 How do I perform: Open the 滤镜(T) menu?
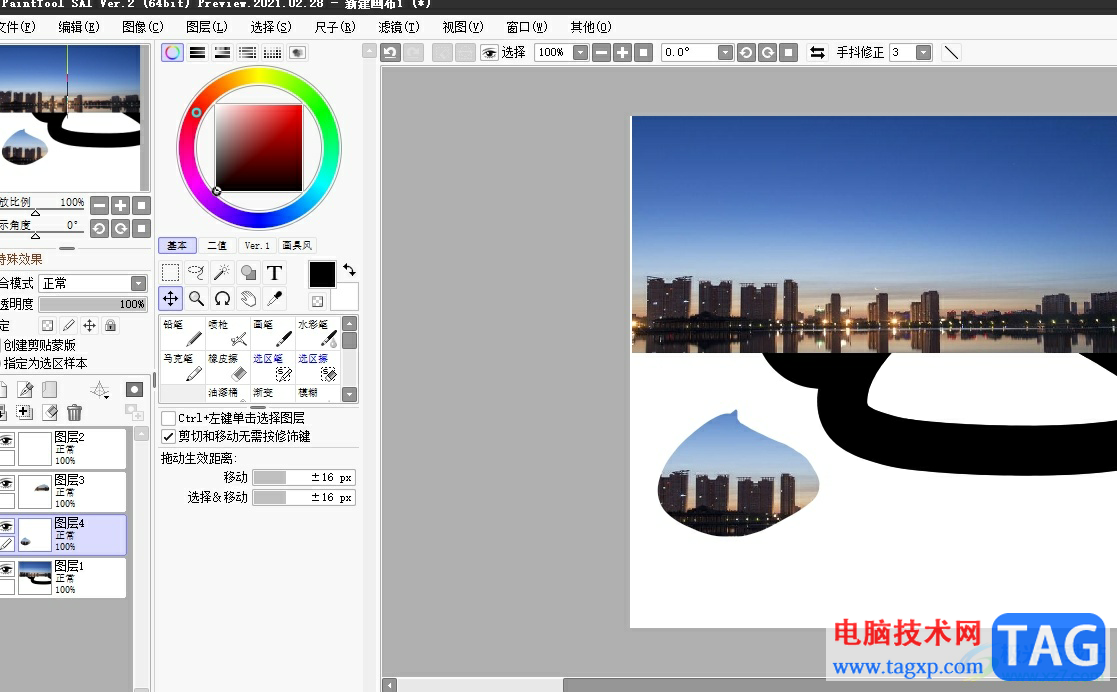[x=399, y=27]
